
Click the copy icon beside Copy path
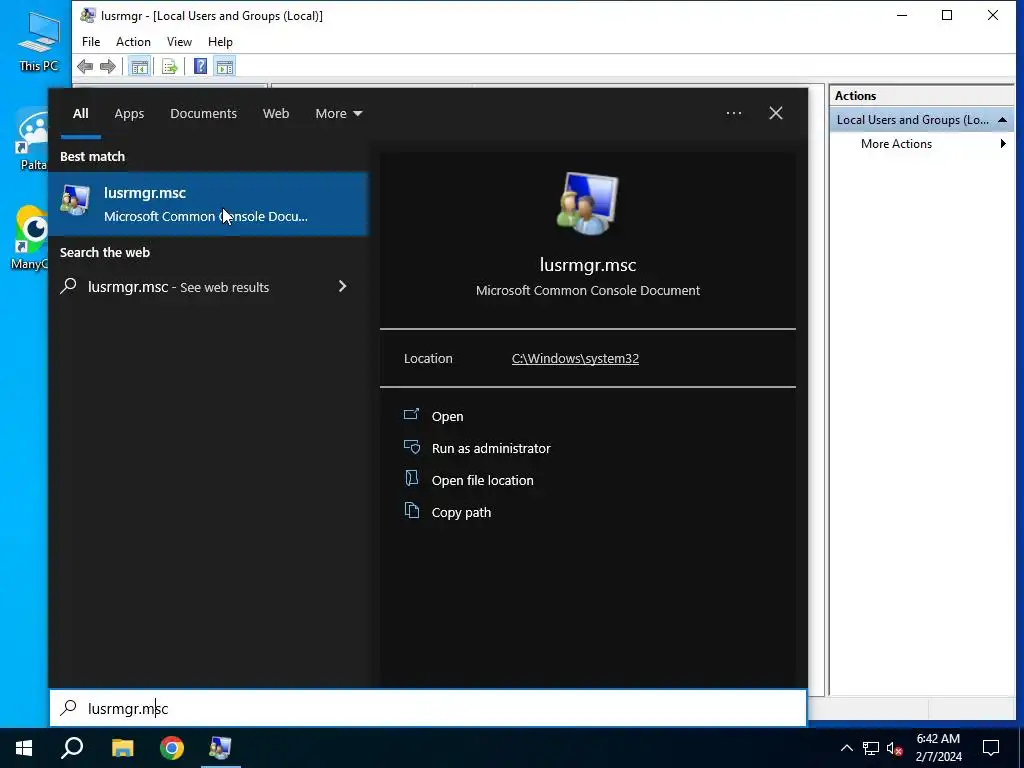[x=411, y=511]
